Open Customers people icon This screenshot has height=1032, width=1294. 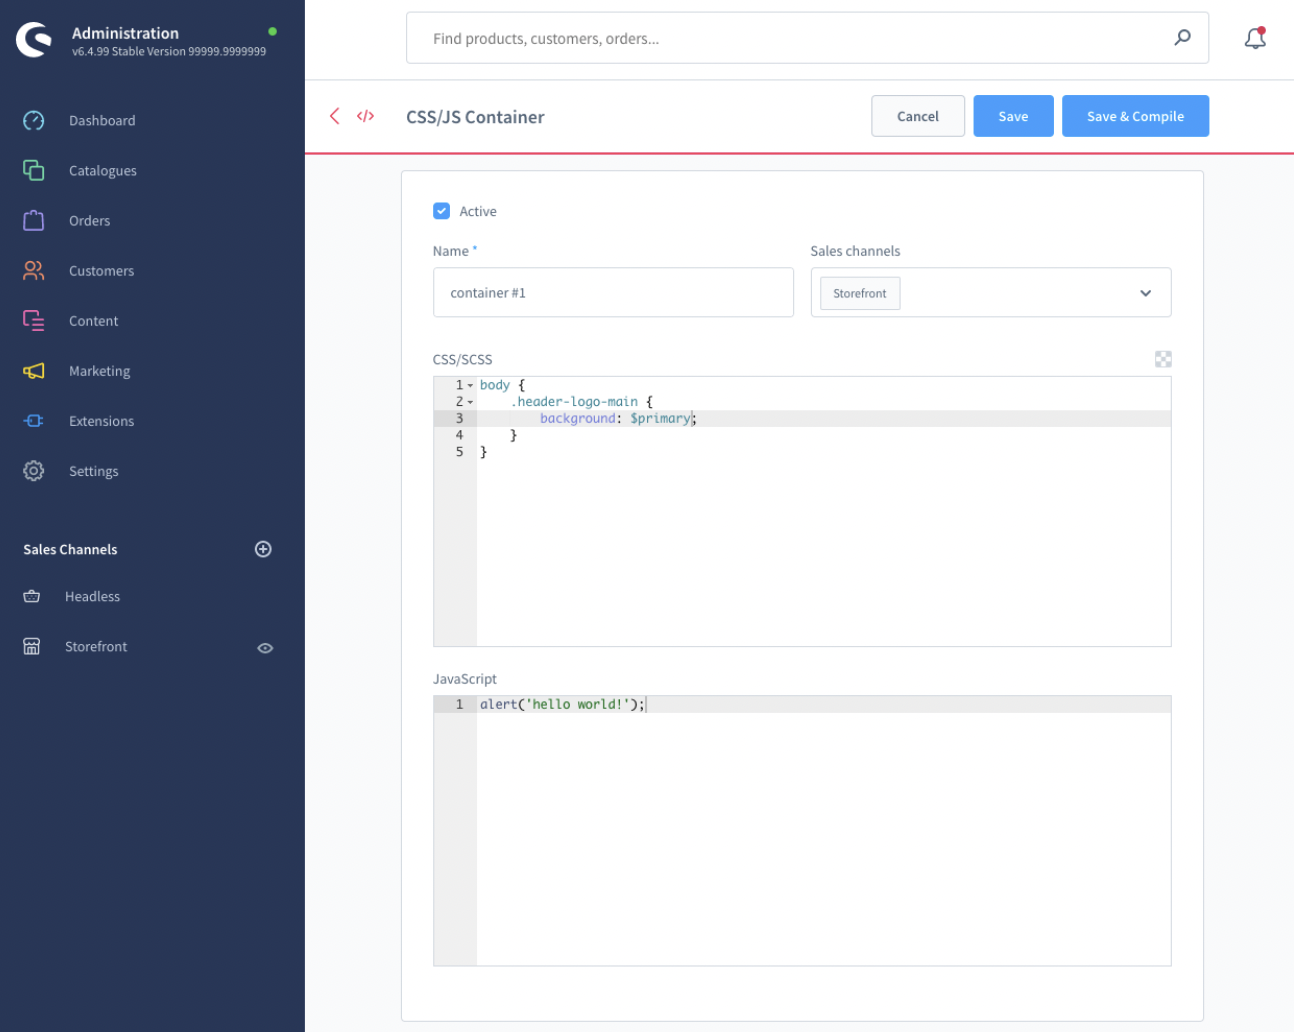(34, 271)
